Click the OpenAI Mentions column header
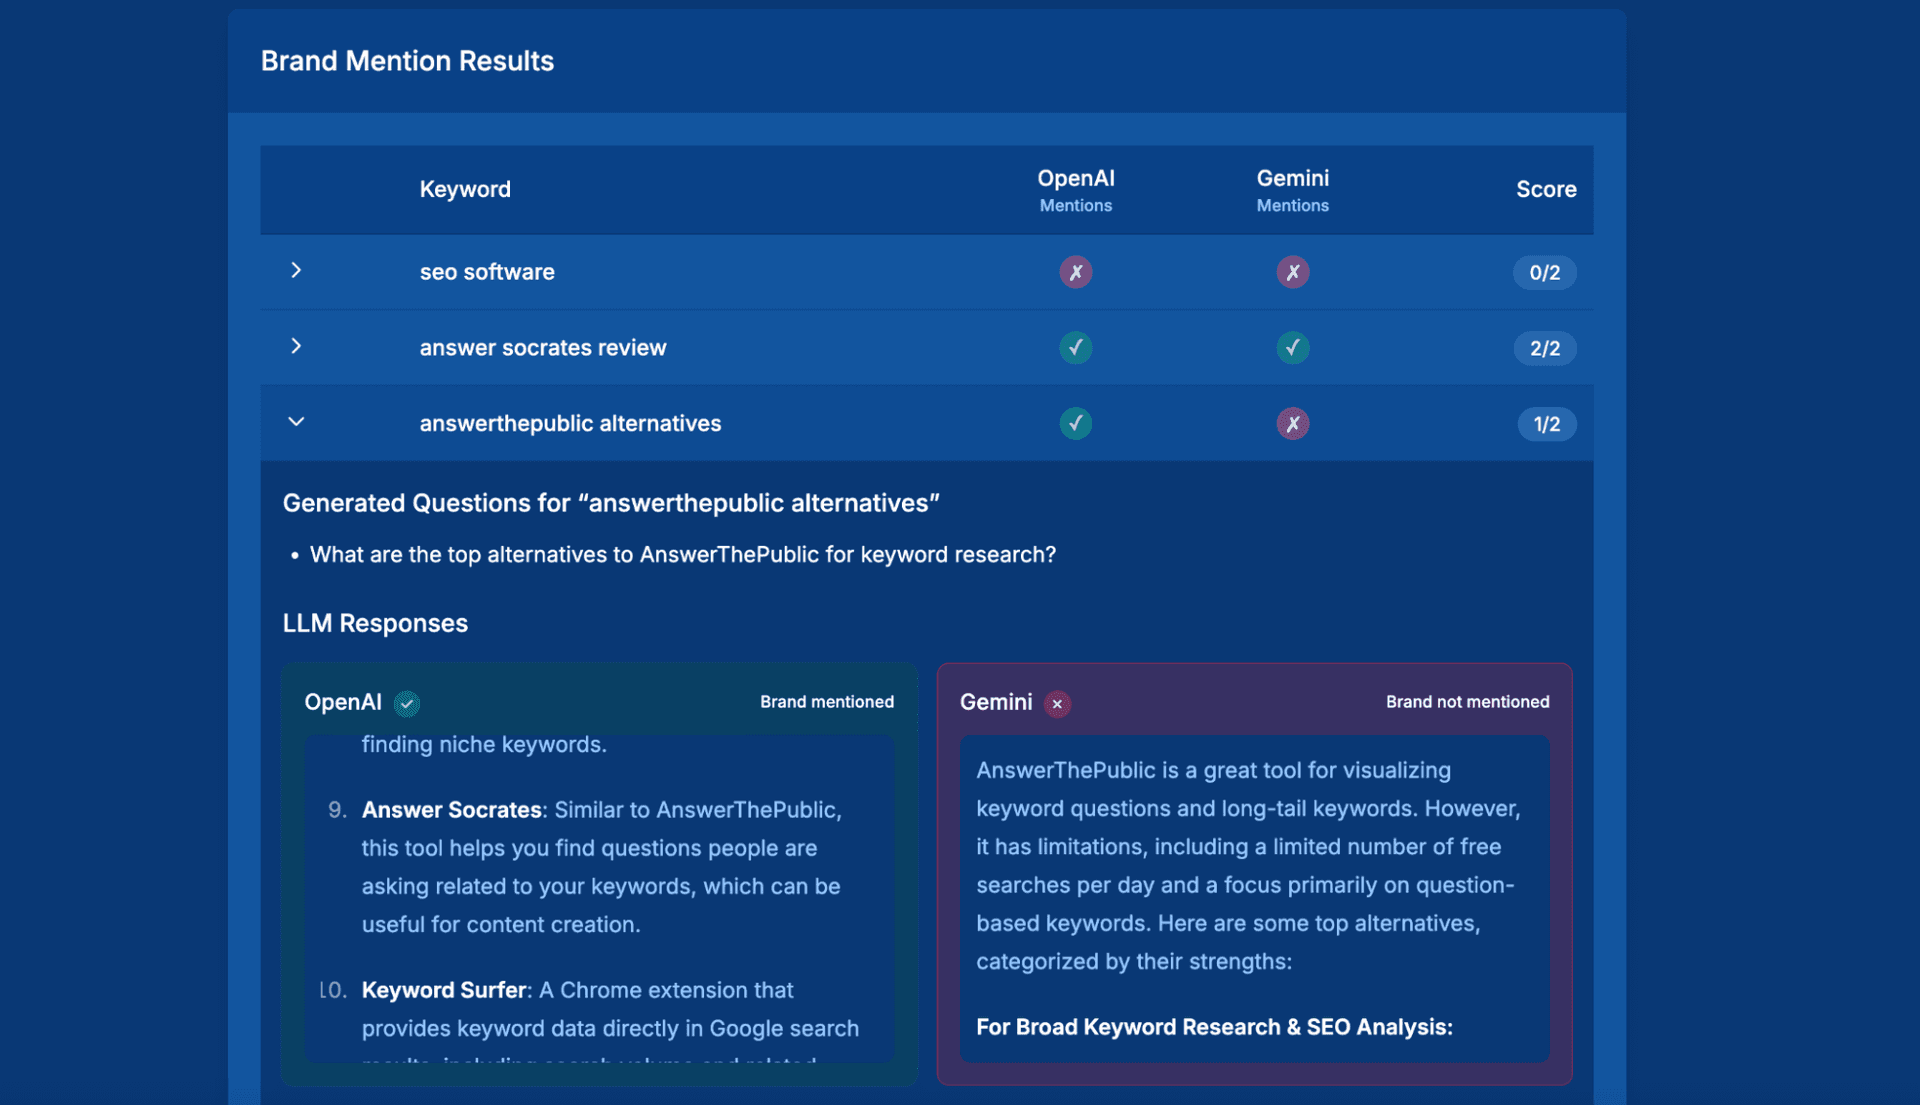Screen dimensions: 1920x1105 tap(1075, 189)
